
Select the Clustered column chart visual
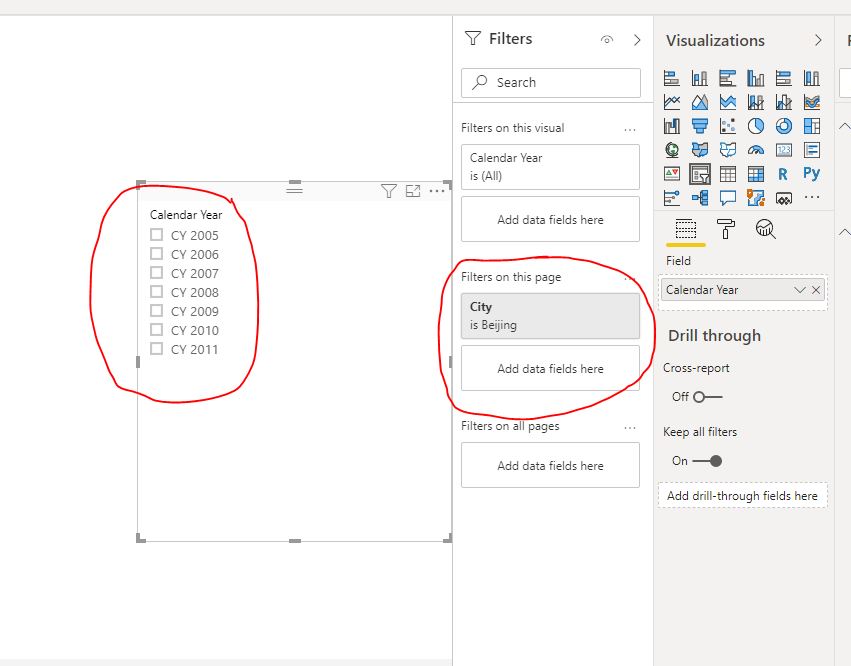coord(755,79)
